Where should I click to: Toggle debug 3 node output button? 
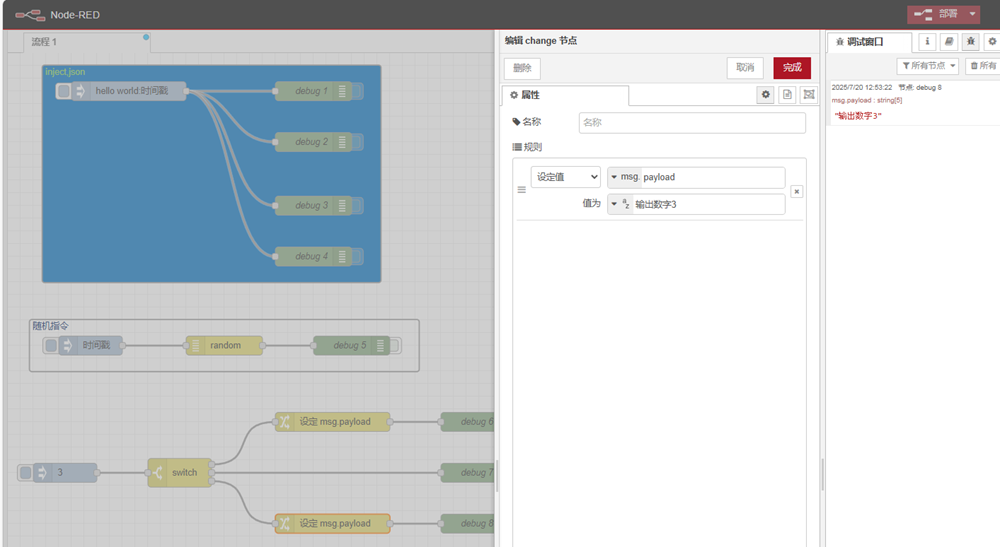coord(358,206)
